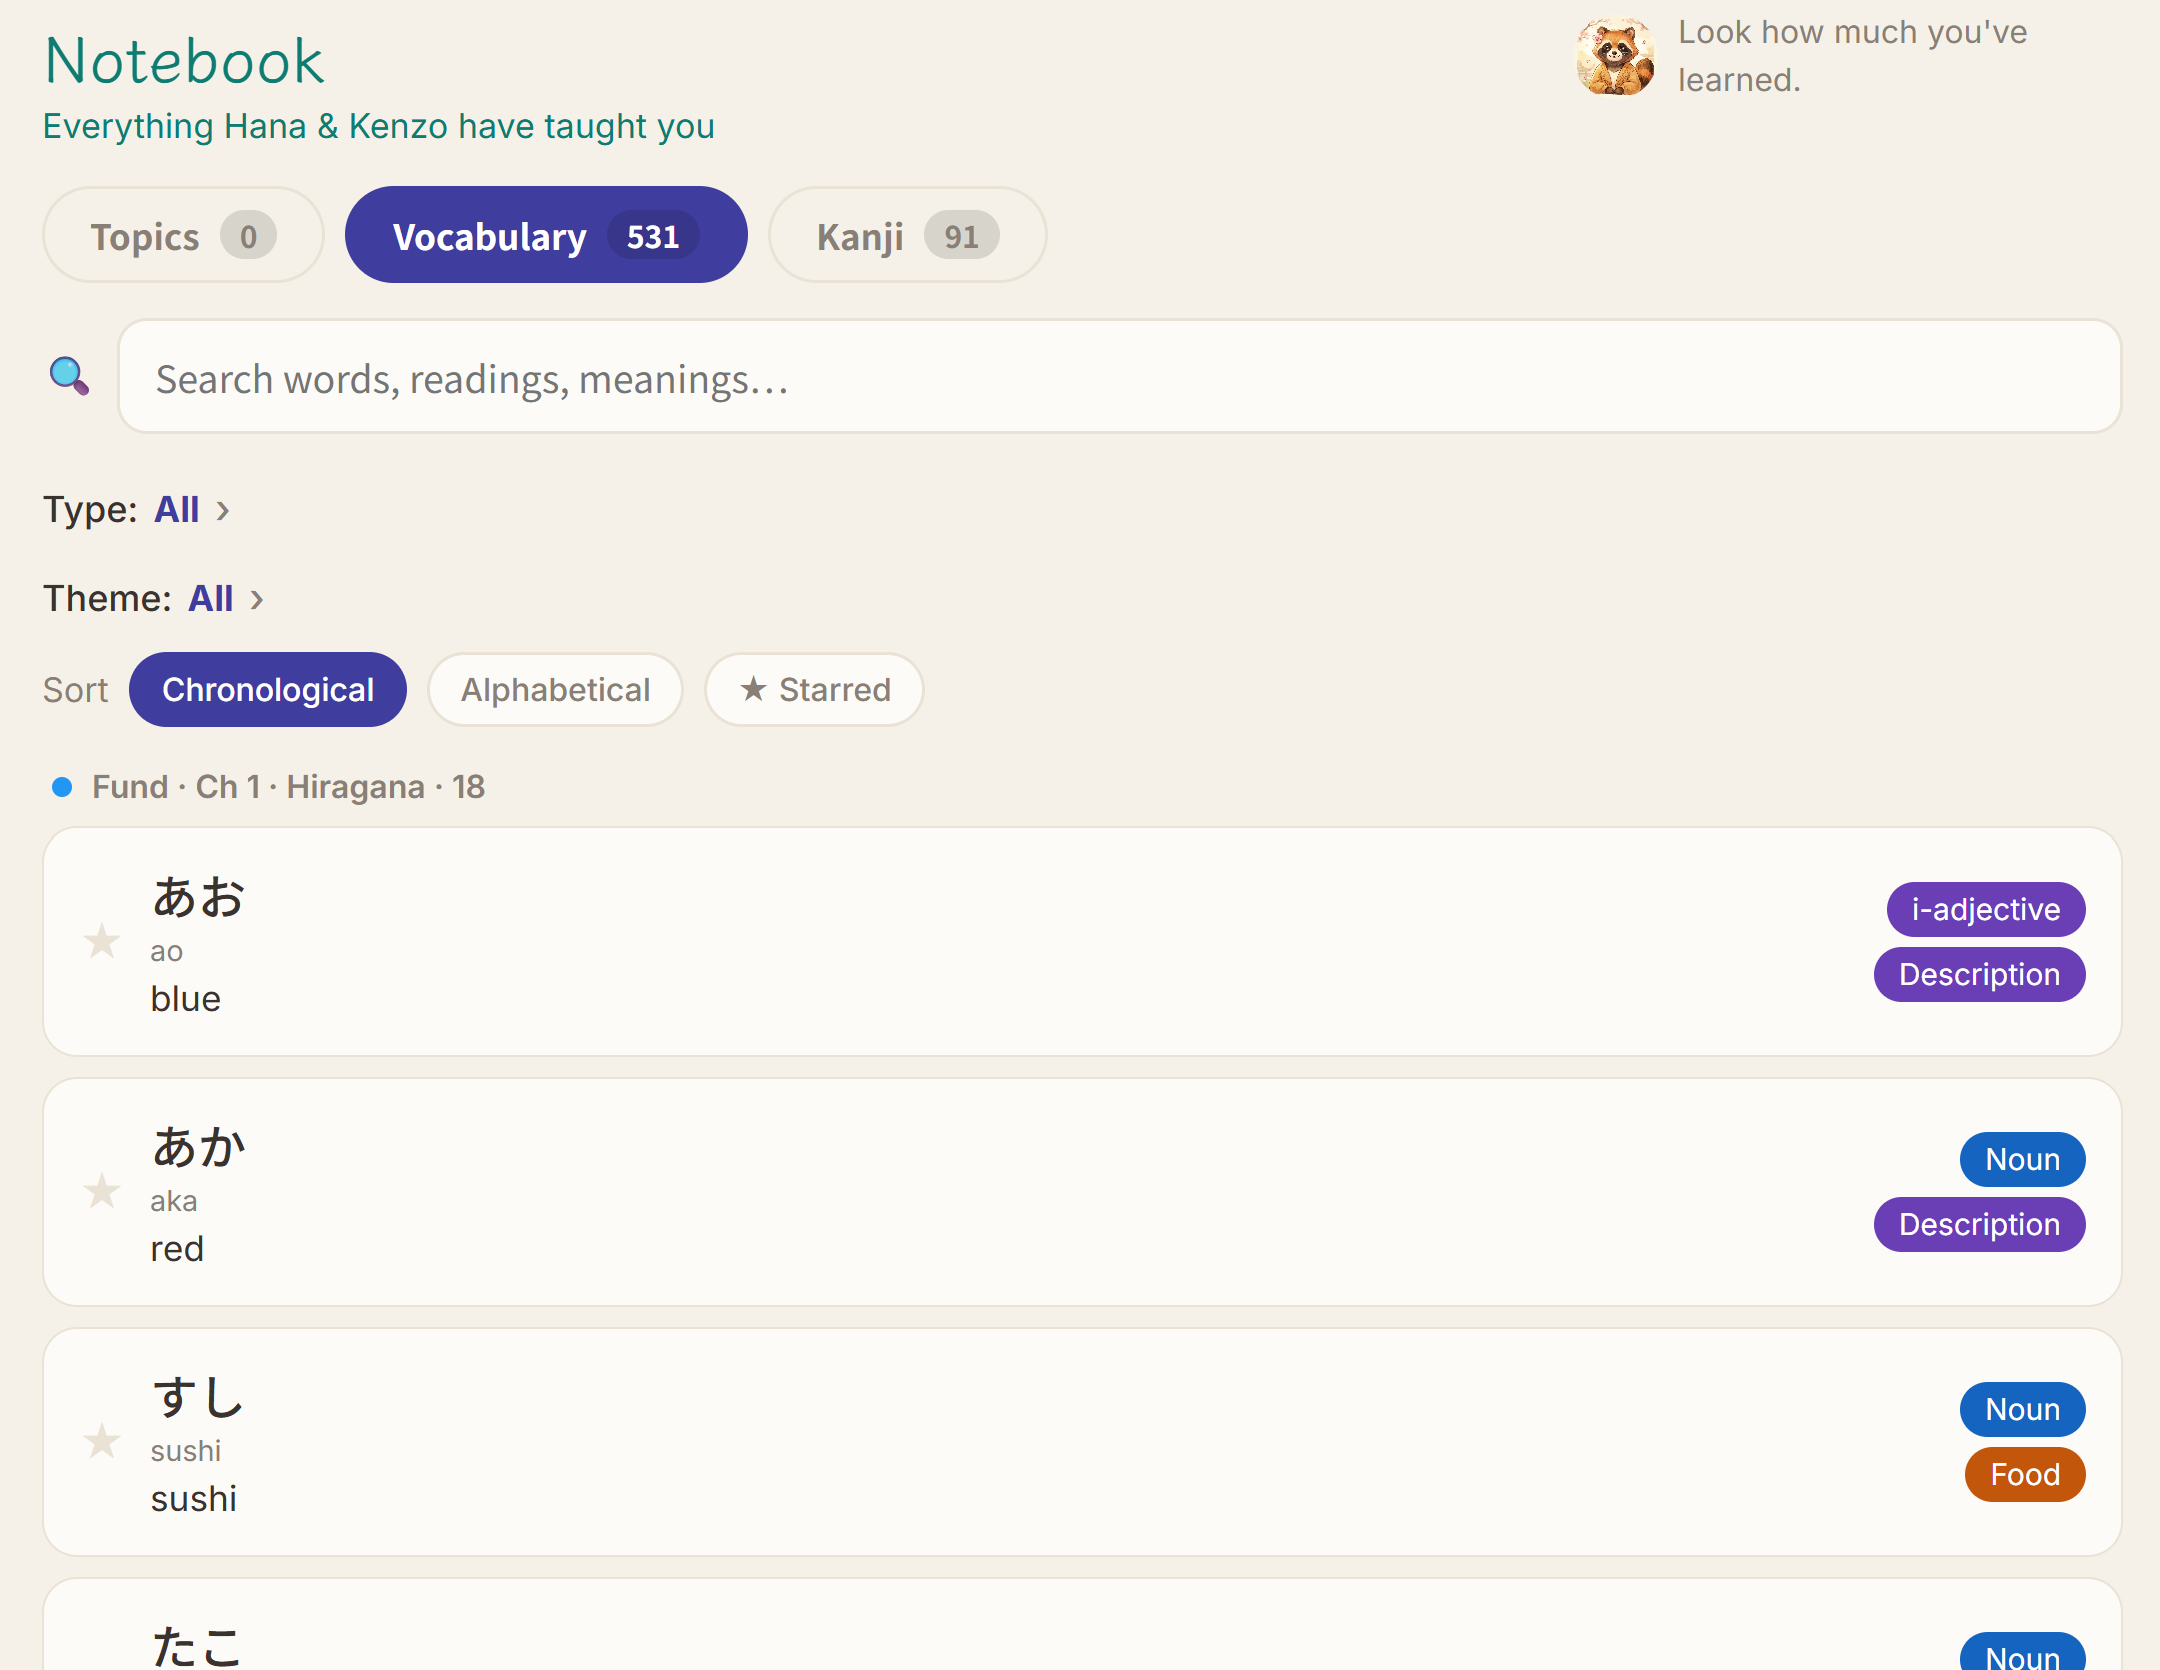Open the あお vocabulary word
This screenshot has height=1670, width=2160.
tap(198, 897)
